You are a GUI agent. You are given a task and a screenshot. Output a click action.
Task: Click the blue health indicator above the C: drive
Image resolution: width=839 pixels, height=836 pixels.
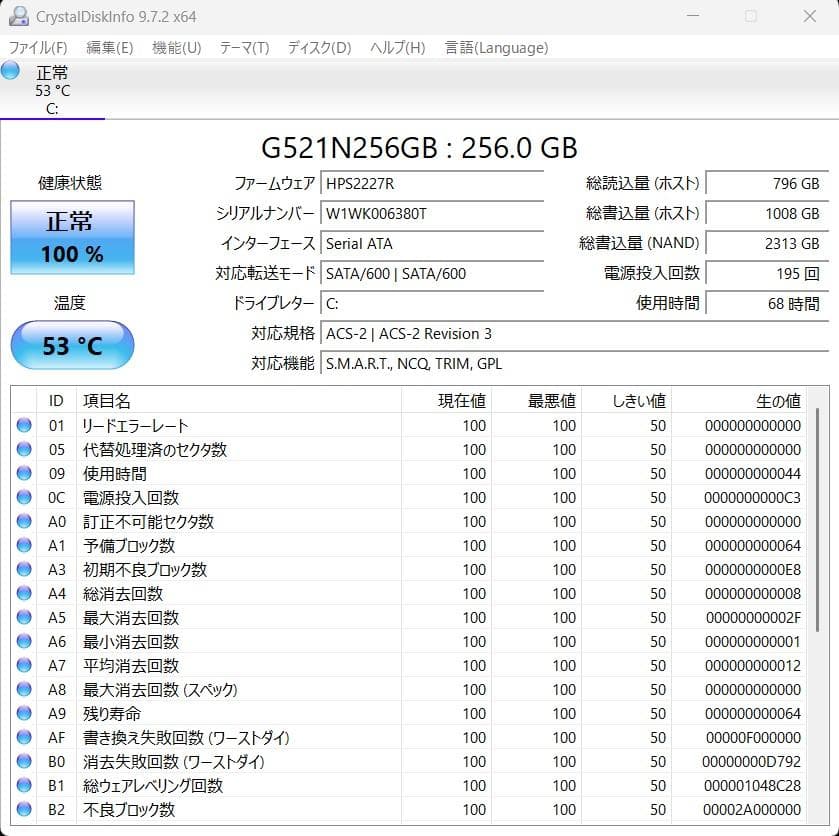coord(10,70)
